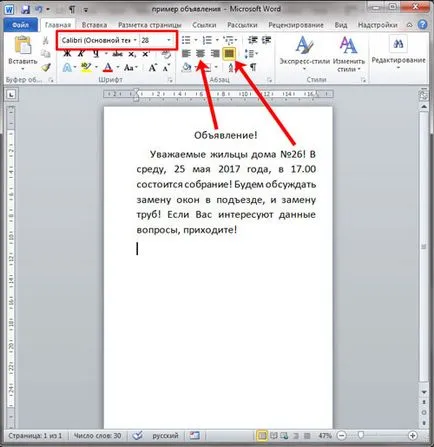This screenshot has width=434, height=447.
Task: Switch to the Рассылки tab
Action: [x=242, y=25]
